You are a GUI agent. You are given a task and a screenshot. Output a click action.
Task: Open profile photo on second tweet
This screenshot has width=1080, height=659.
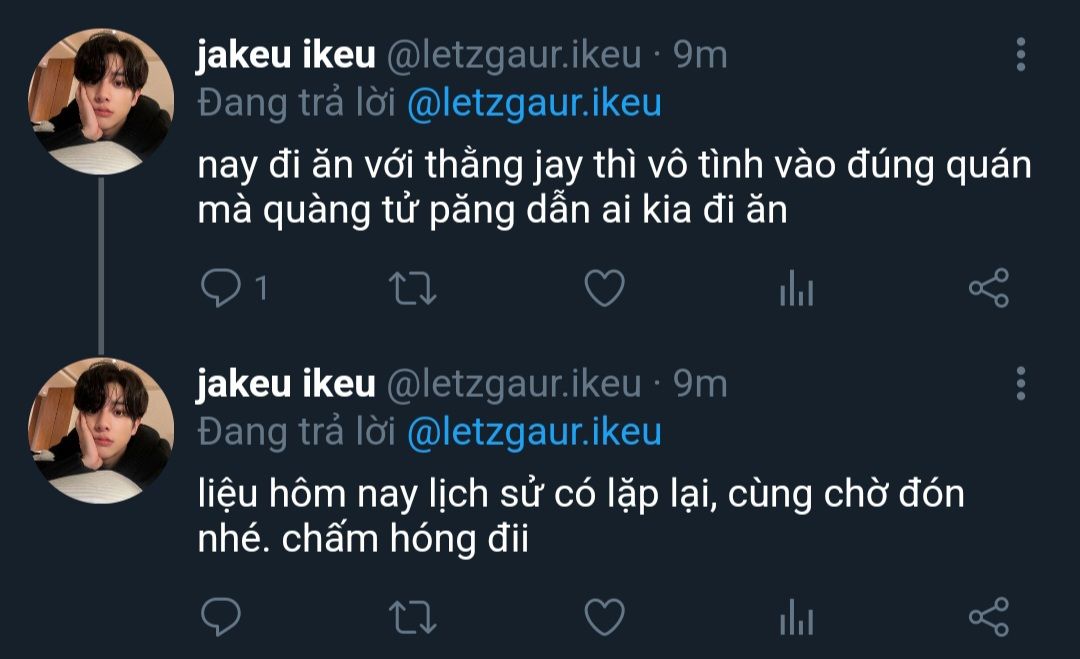click(x=101, y=430)
